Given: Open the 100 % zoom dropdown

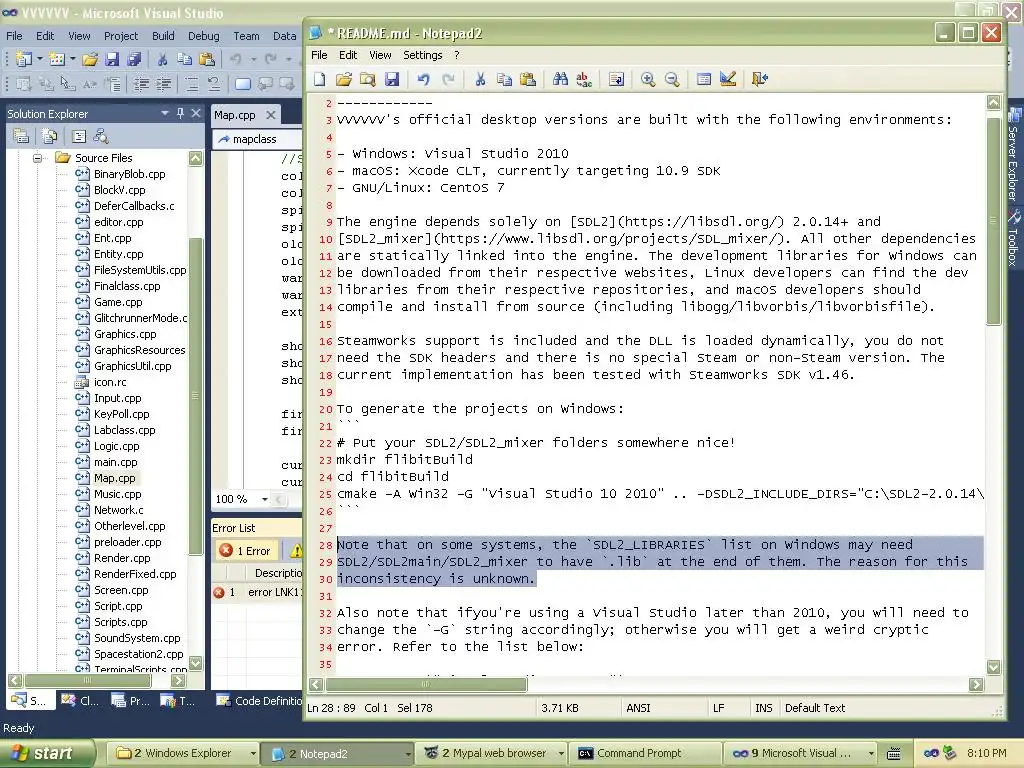Looking at the screenshot, I should pyautogui.click(x=264, y=499).
